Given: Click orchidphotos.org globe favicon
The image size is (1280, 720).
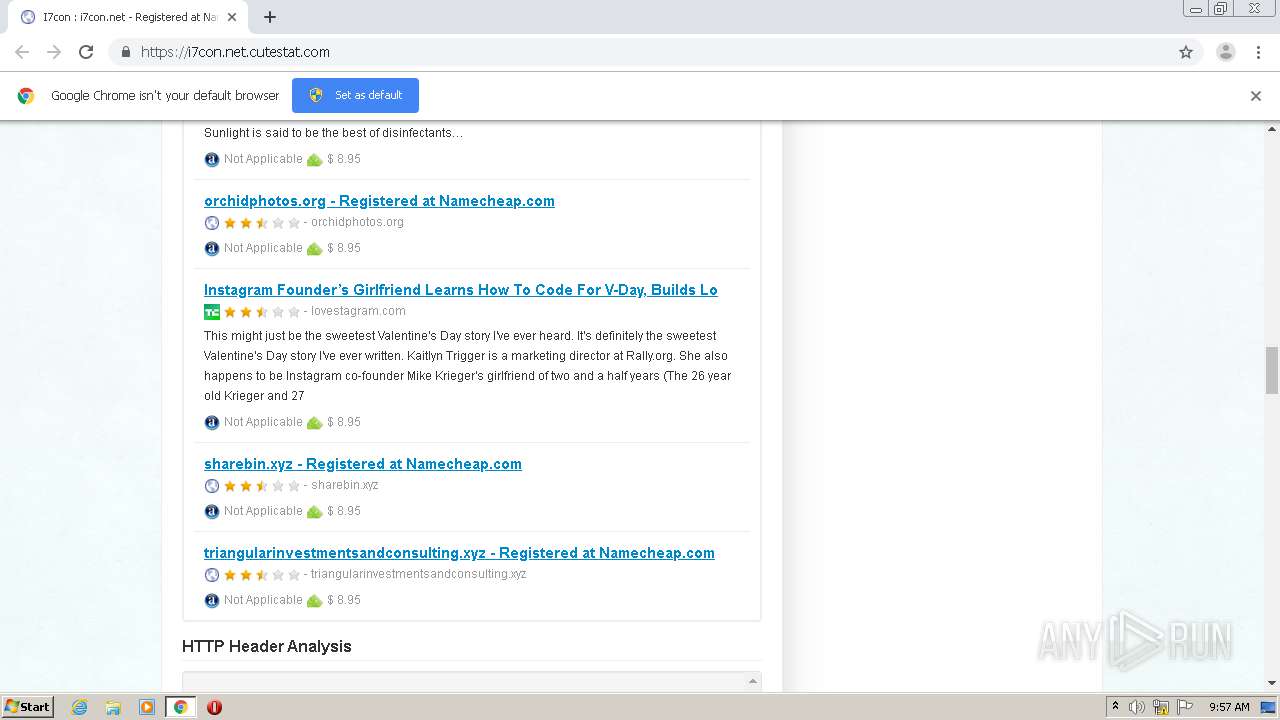Looking at the screenshot, I should click(211, 223).
